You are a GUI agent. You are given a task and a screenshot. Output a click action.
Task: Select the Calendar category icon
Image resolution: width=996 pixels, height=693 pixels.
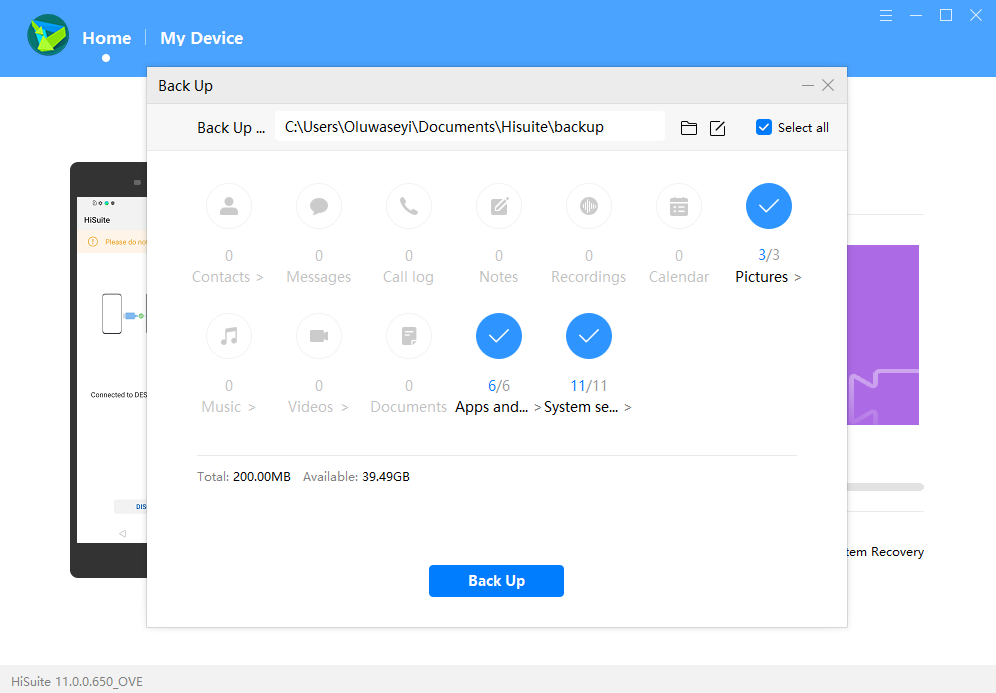pos(678,206)
